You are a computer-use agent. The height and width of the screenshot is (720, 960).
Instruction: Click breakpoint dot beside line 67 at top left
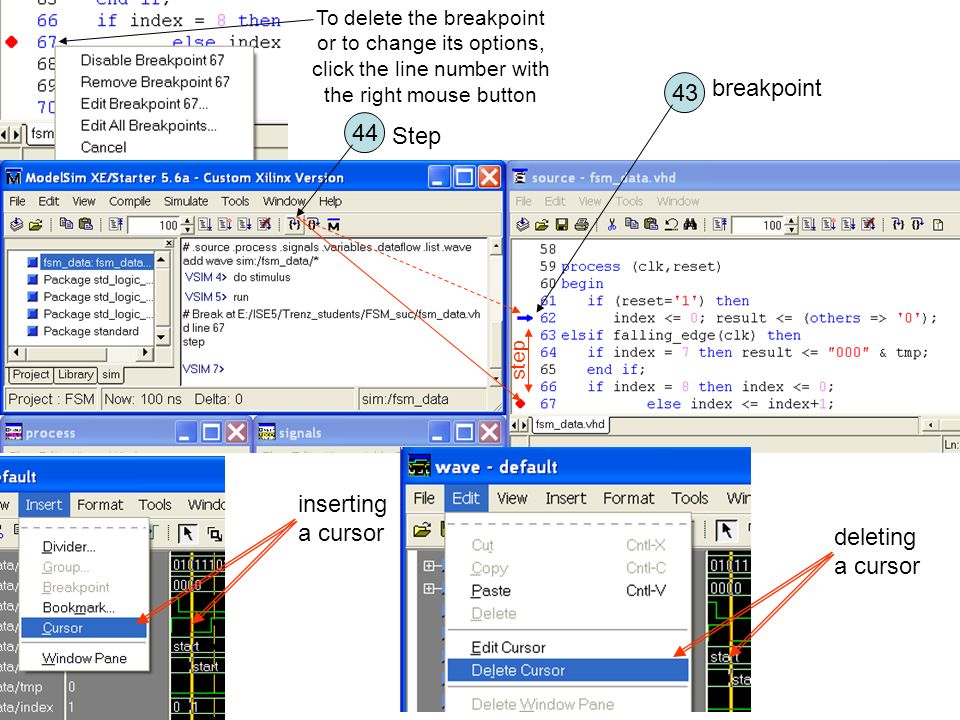[x=12, y=42]
